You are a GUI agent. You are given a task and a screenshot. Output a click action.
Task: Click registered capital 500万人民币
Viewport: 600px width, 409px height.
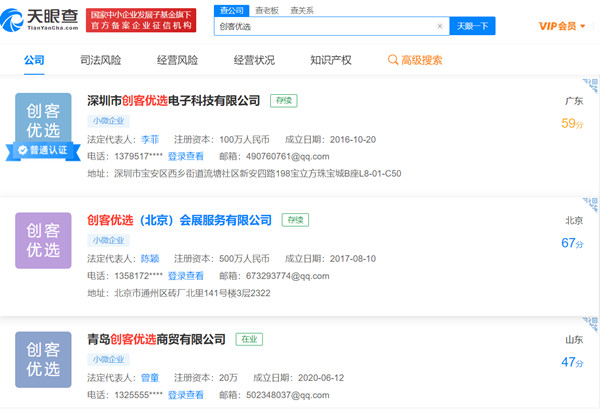(244, 259)
